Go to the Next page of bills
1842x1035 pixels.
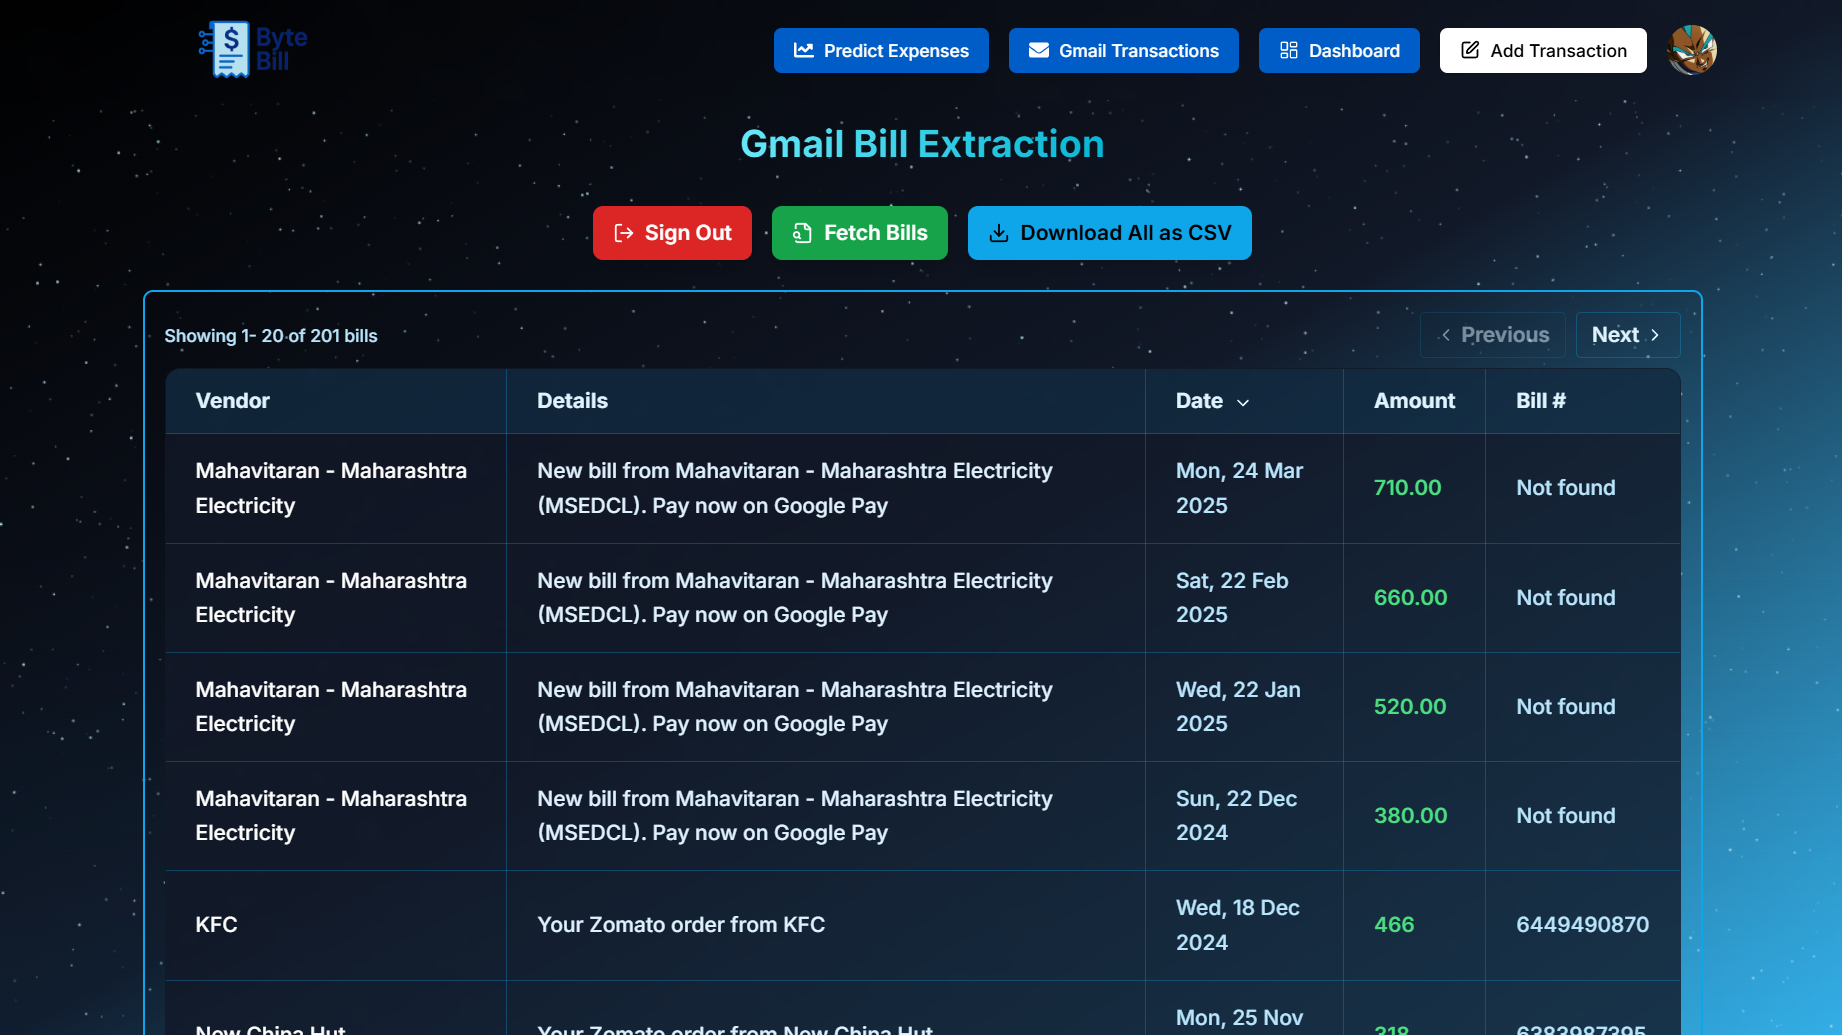click(1628, 335)
